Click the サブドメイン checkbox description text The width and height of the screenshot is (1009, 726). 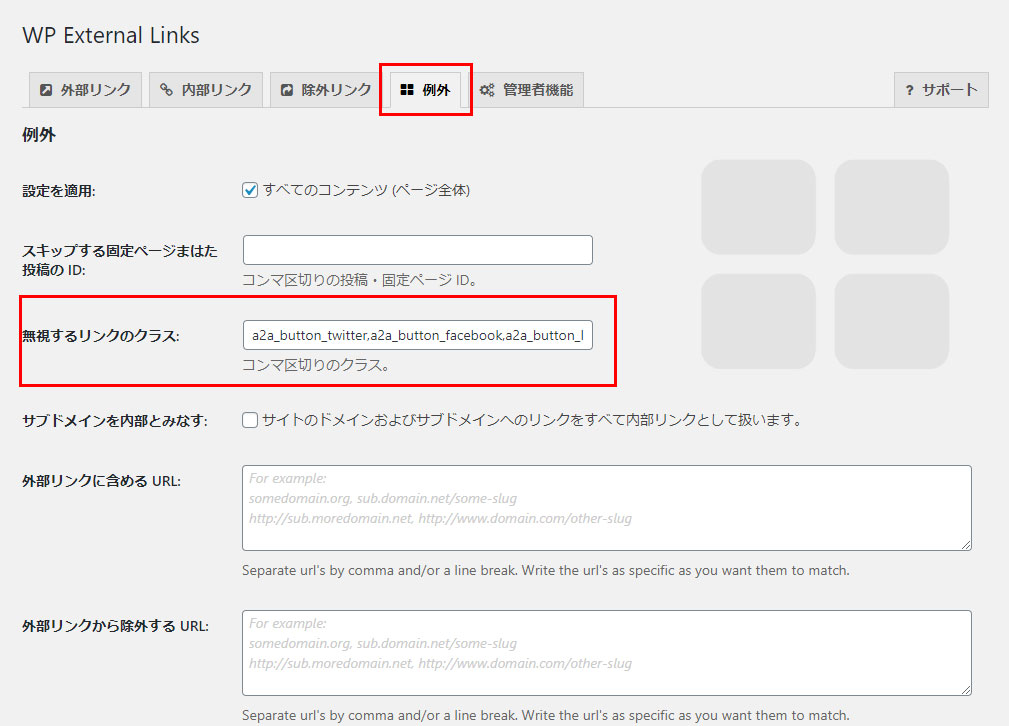(x=532, y=420)
